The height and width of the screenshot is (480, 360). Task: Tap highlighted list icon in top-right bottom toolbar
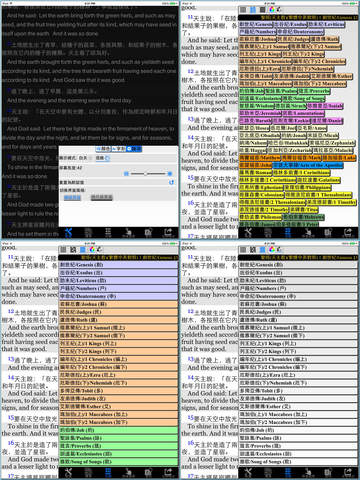click(288, 233)
